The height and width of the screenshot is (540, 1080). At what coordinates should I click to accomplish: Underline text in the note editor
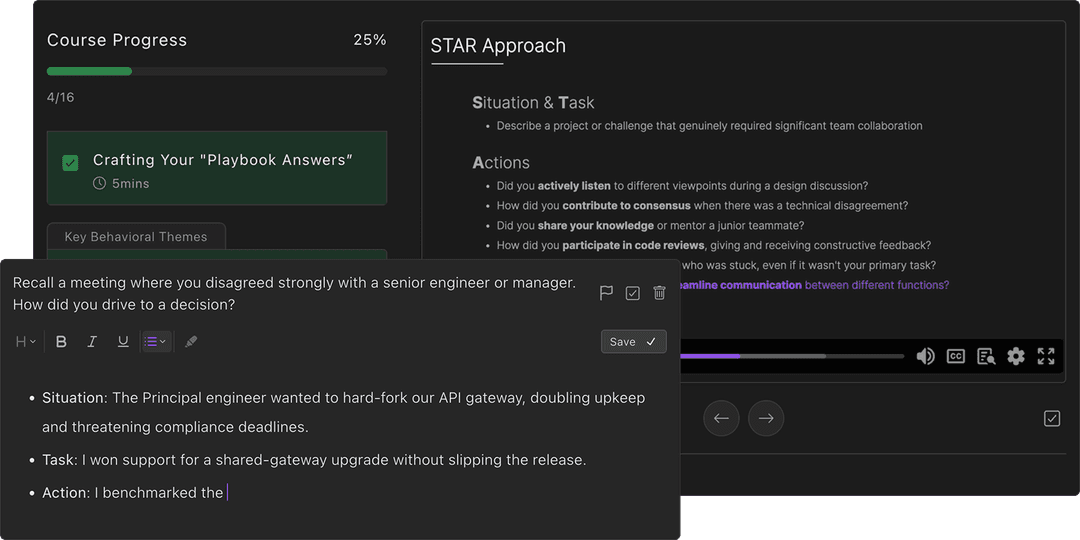(x=123, y=342)
